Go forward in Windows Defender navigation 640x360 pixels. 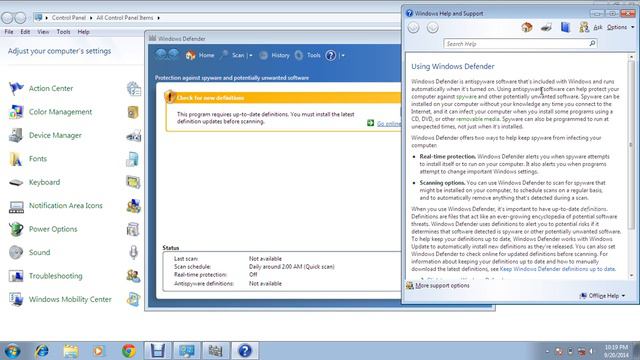174,55
